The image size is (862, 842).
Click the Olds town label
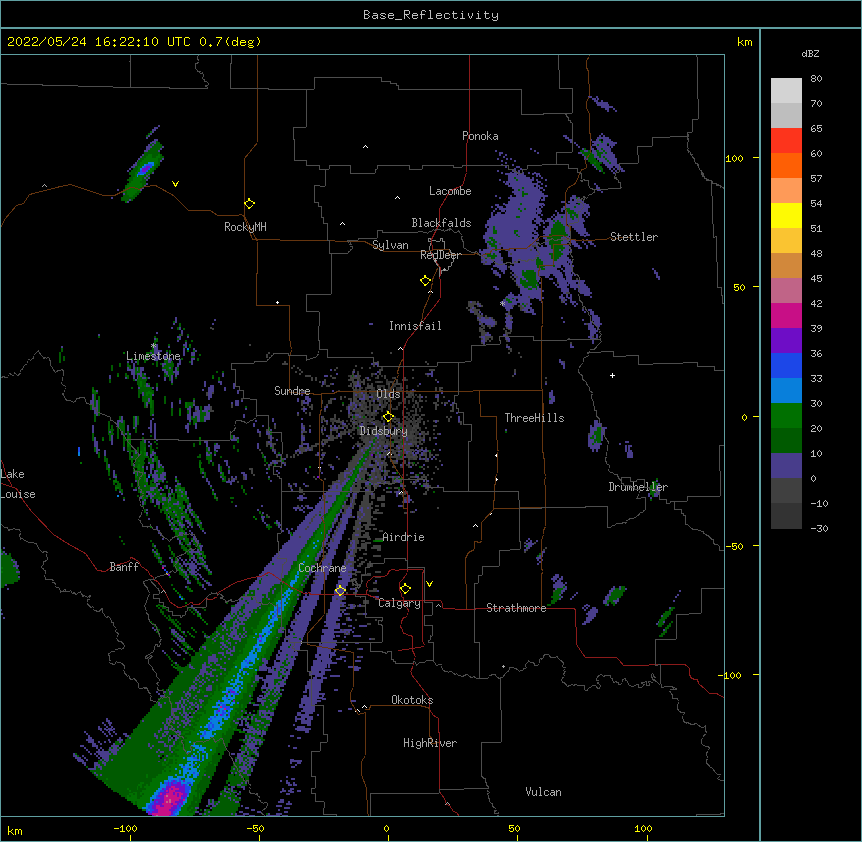388,394
